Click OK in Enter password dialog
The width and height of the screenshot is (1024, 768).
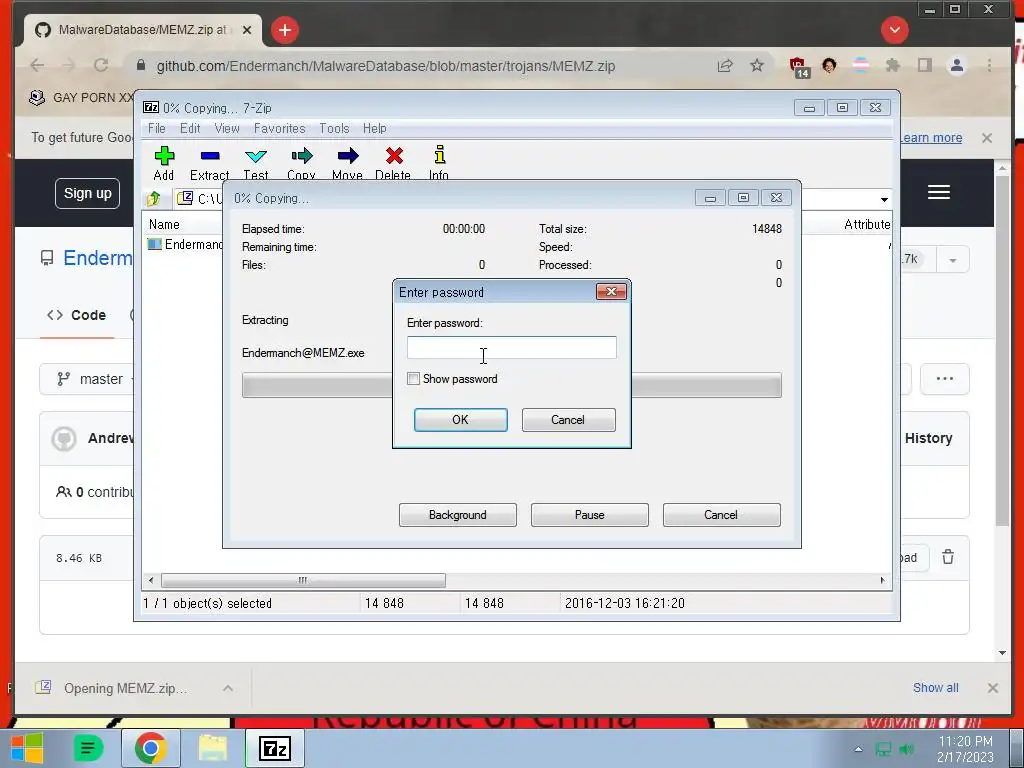click(460, 420)
